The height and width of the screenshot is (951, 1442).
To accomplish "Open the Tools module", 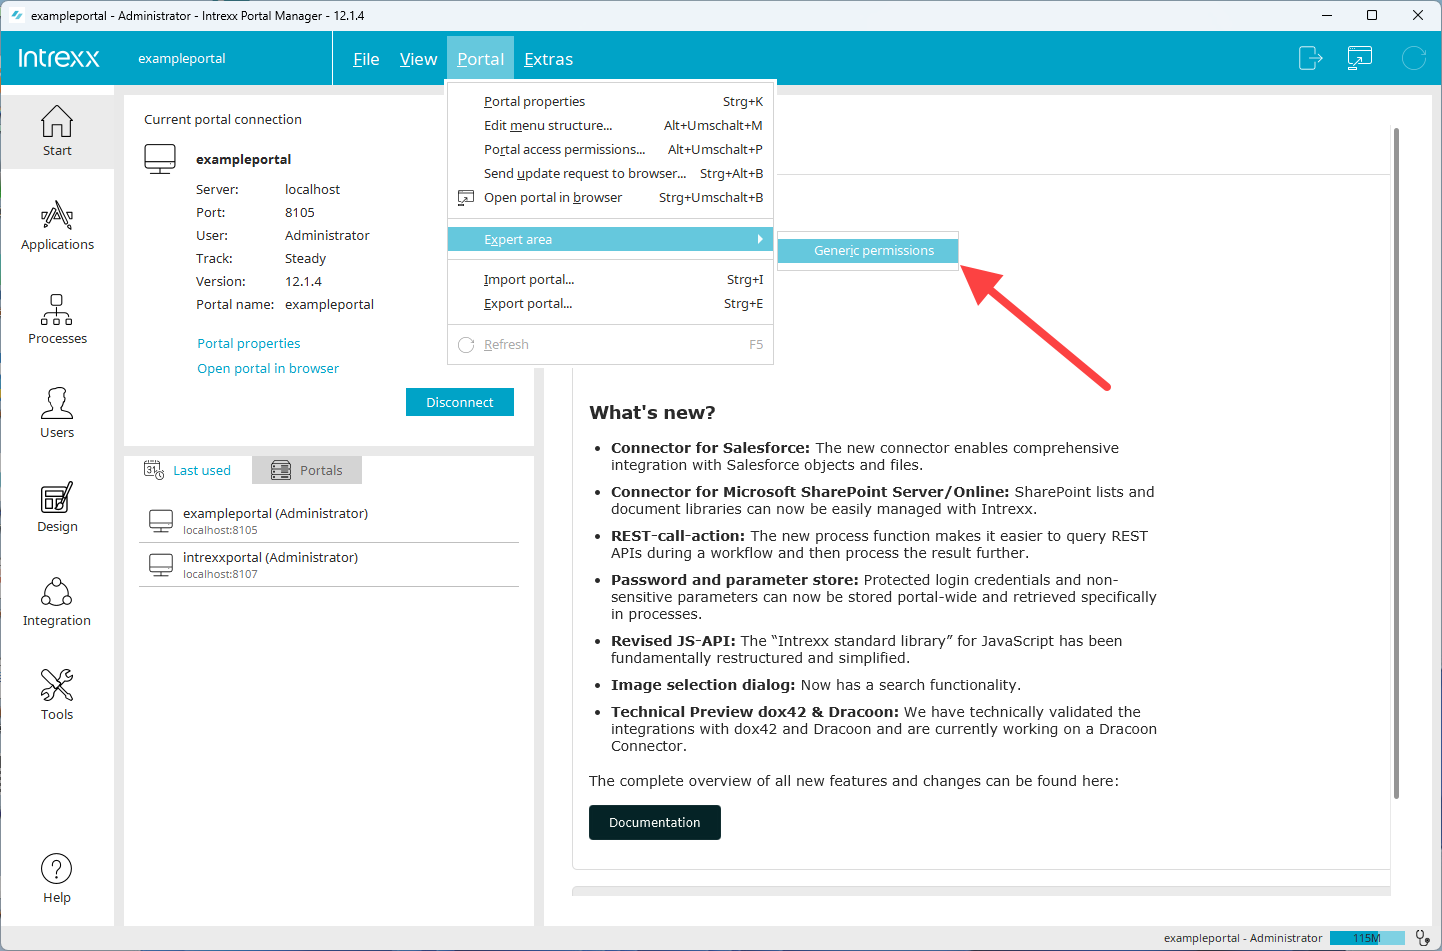I will click(x=57, y=696).
